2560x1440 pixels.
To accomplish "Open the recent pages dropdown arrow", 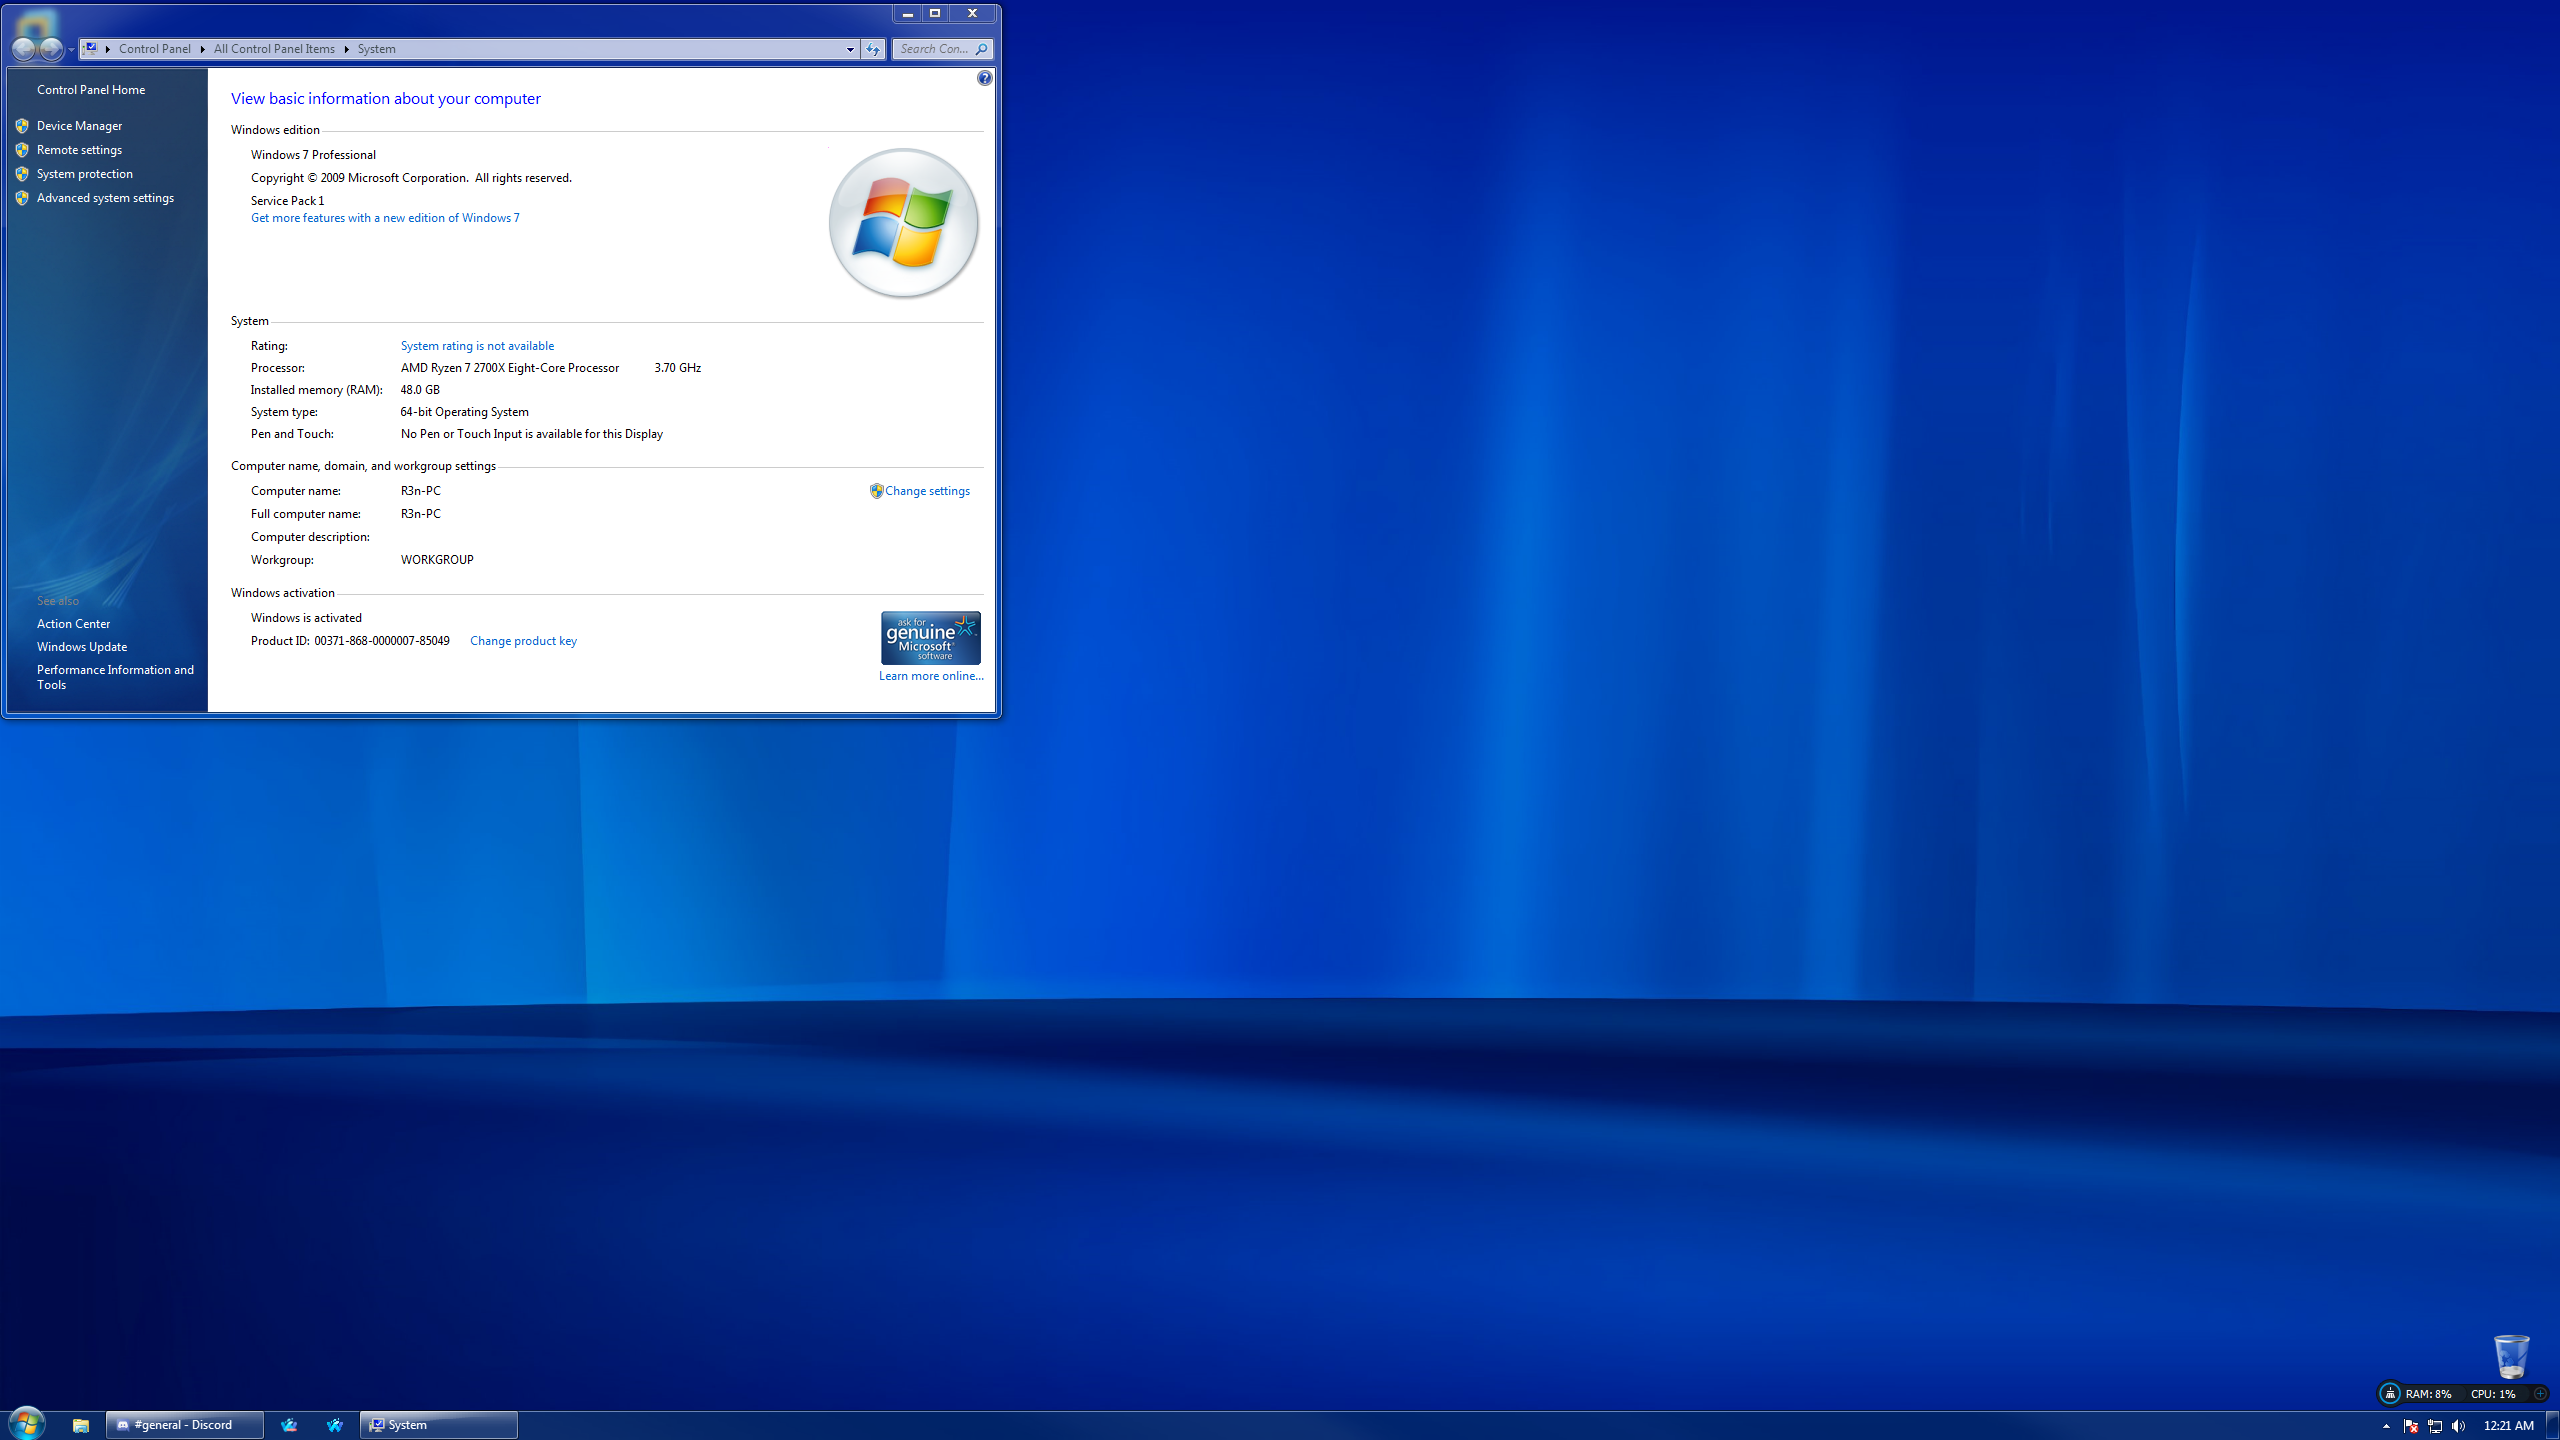I will coord(71,49).
